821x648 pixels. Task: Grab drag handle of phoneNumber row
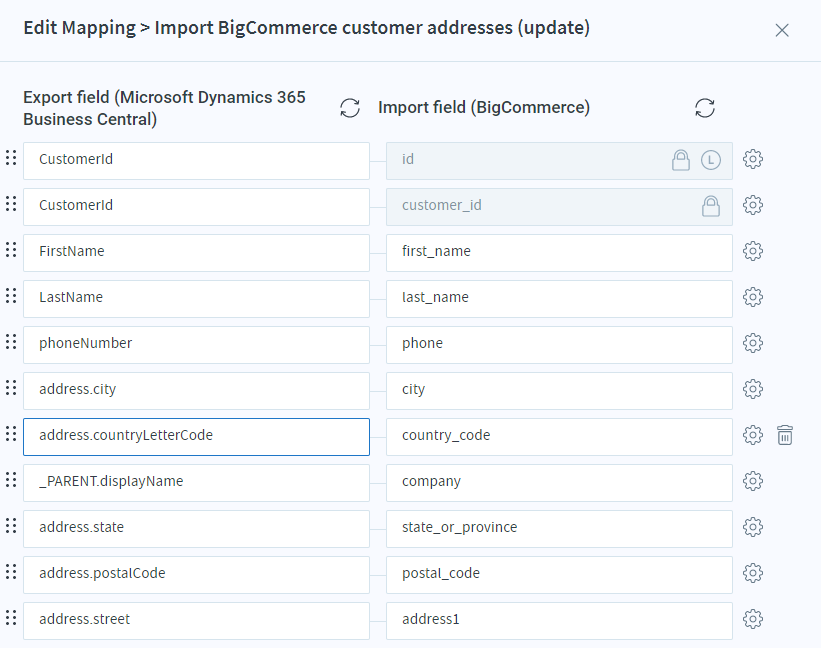coord(11,342)
